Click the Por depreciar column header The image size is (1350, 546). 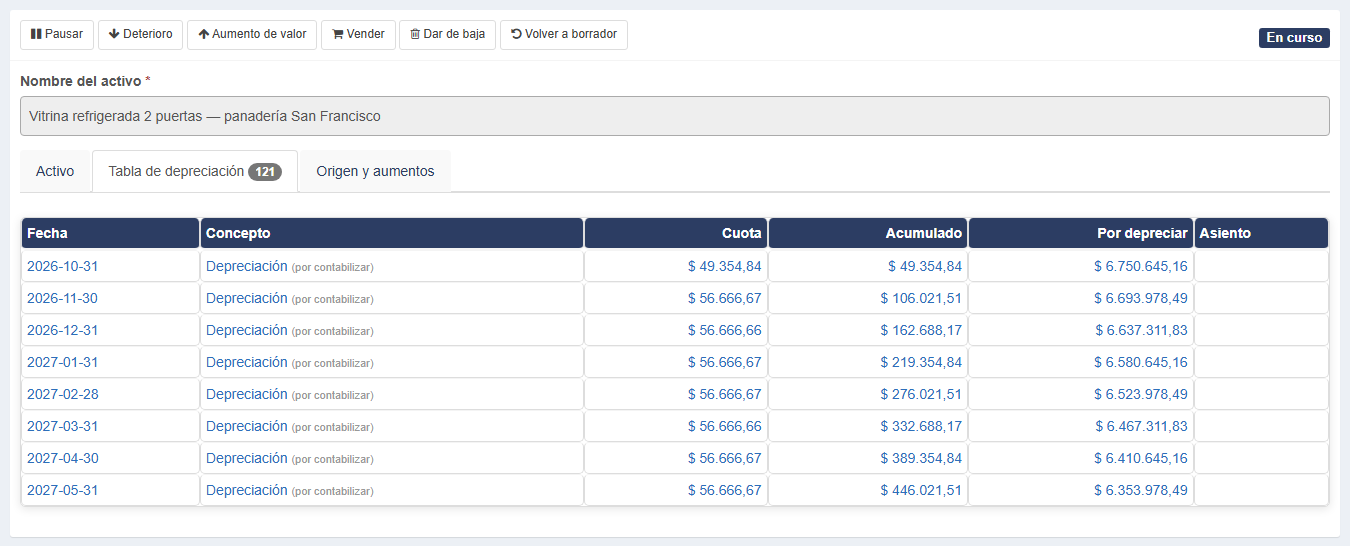[x=1081, y=233]
